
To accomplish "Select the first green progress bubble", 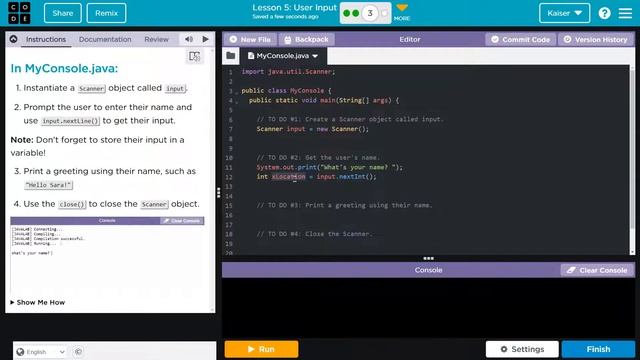I will click(x=347, y=13).
